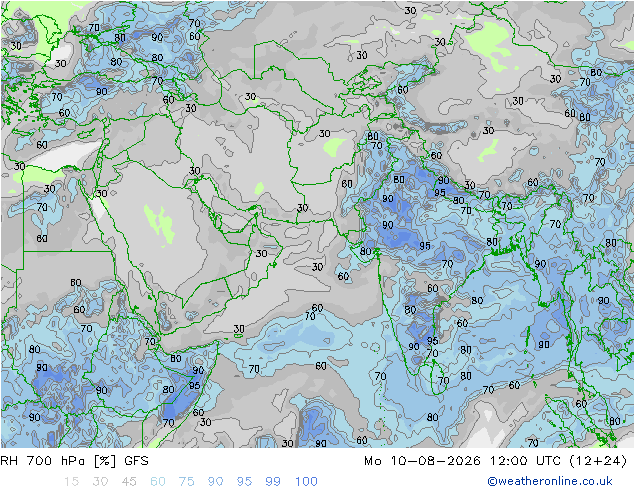Click legend value 45
The width and height of the screenshot is (634, 490).
click(129, 481)
